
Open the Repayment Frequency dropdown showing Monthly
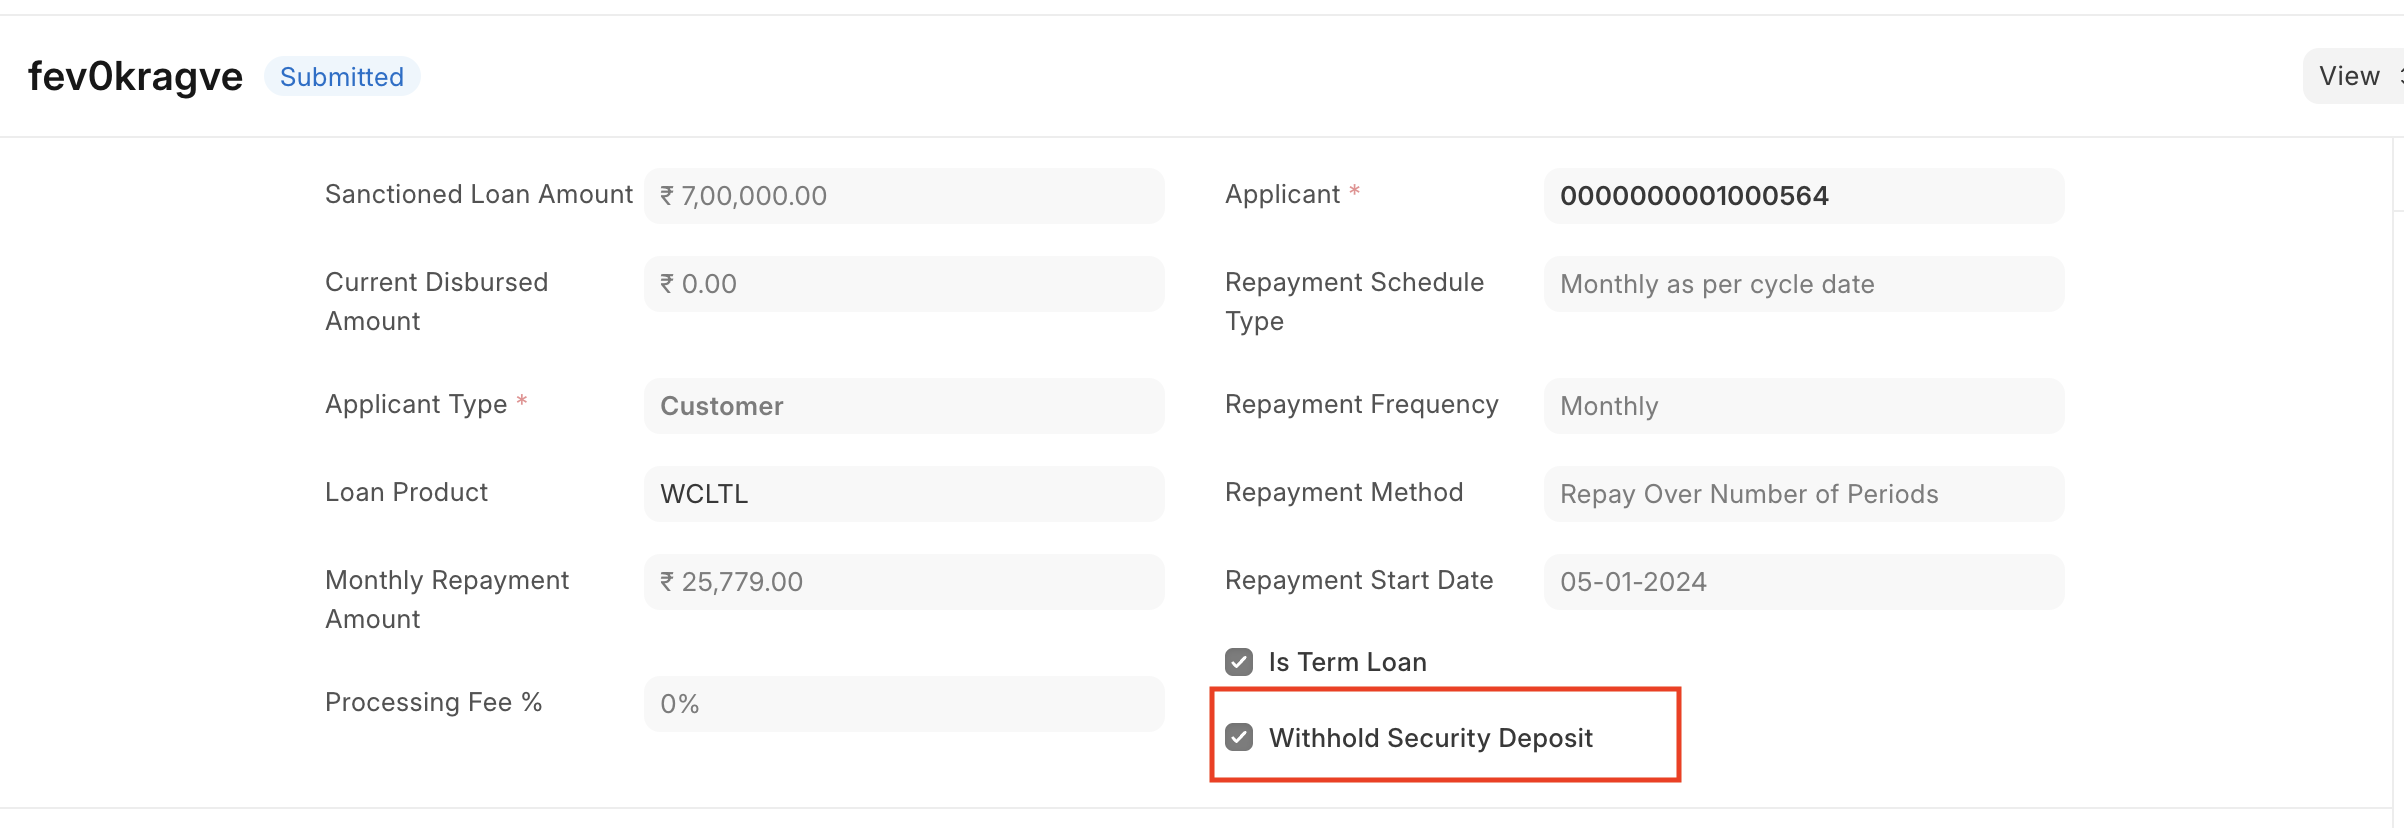tap(1802, 406)
